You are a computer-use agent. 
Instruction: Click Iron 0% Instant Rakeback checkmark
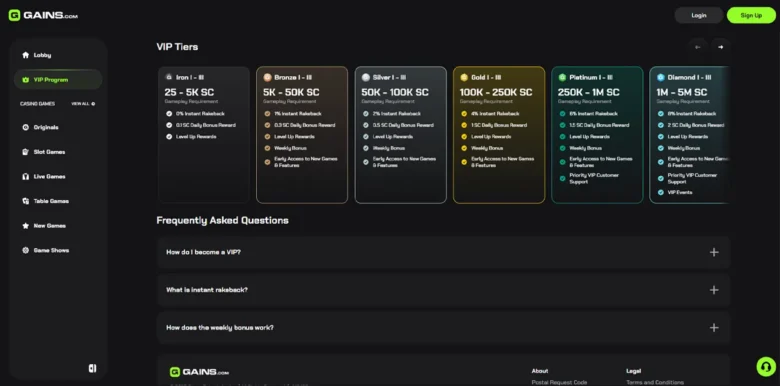point(169,114)
